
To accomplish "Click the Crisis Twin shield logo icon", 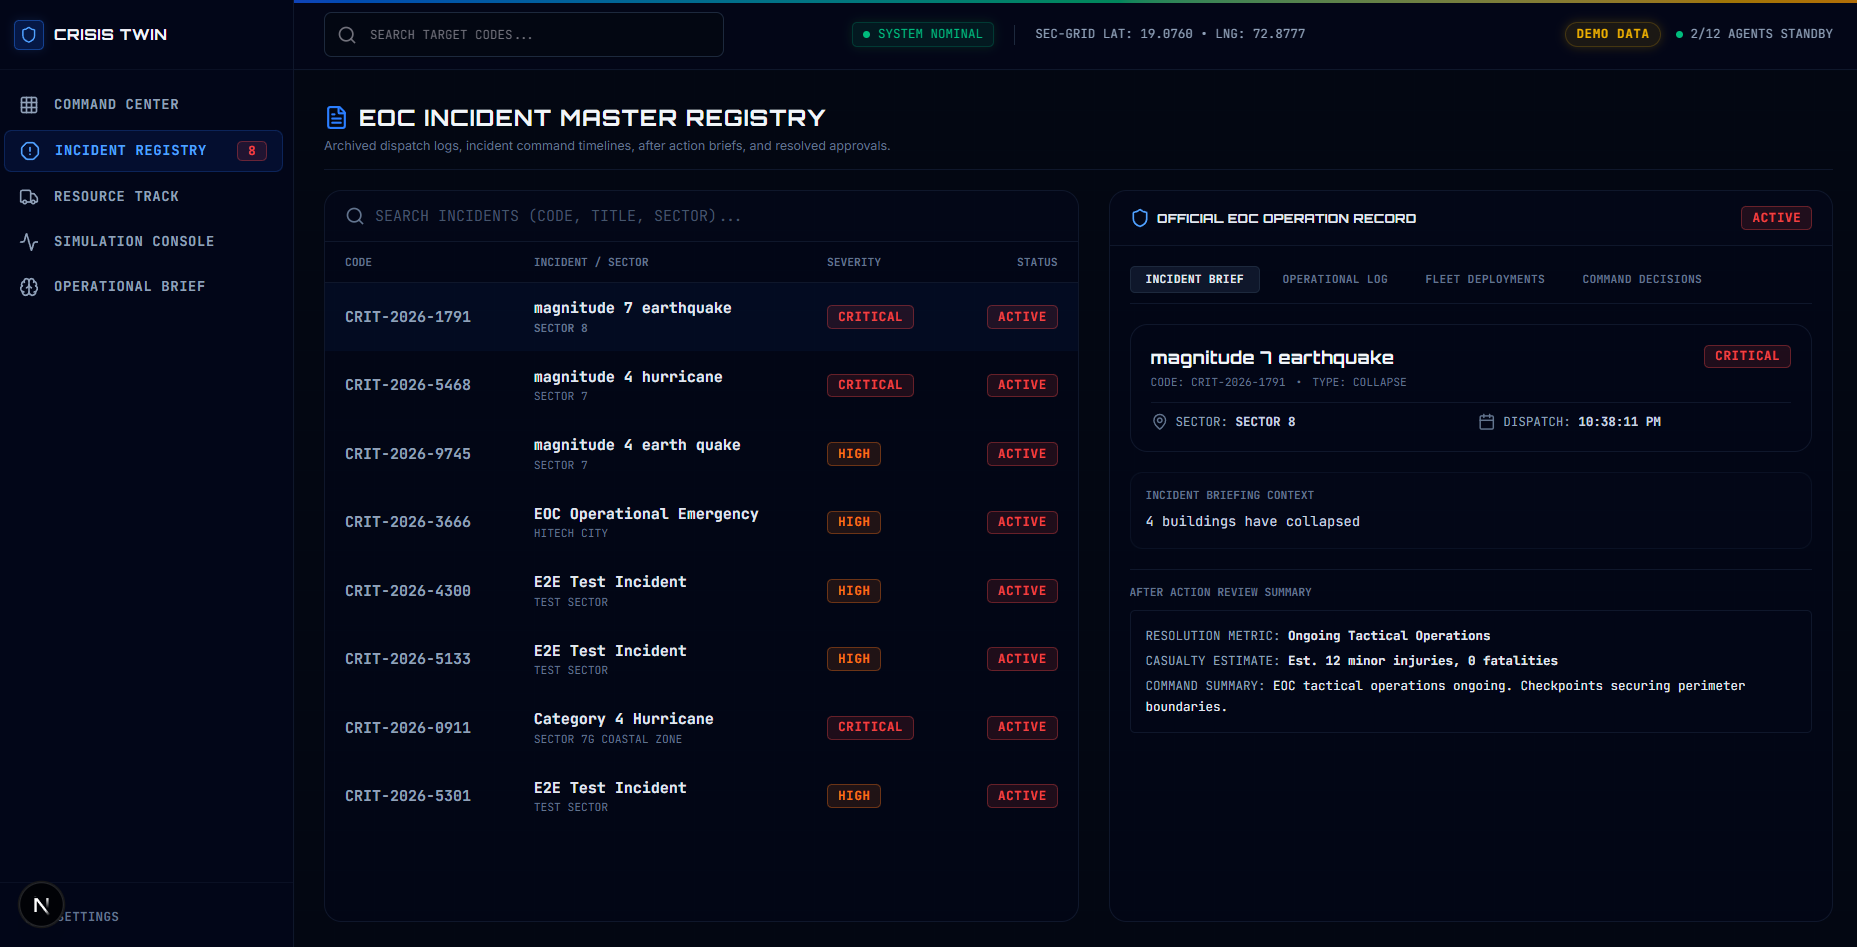I will (x=29, y=35).
